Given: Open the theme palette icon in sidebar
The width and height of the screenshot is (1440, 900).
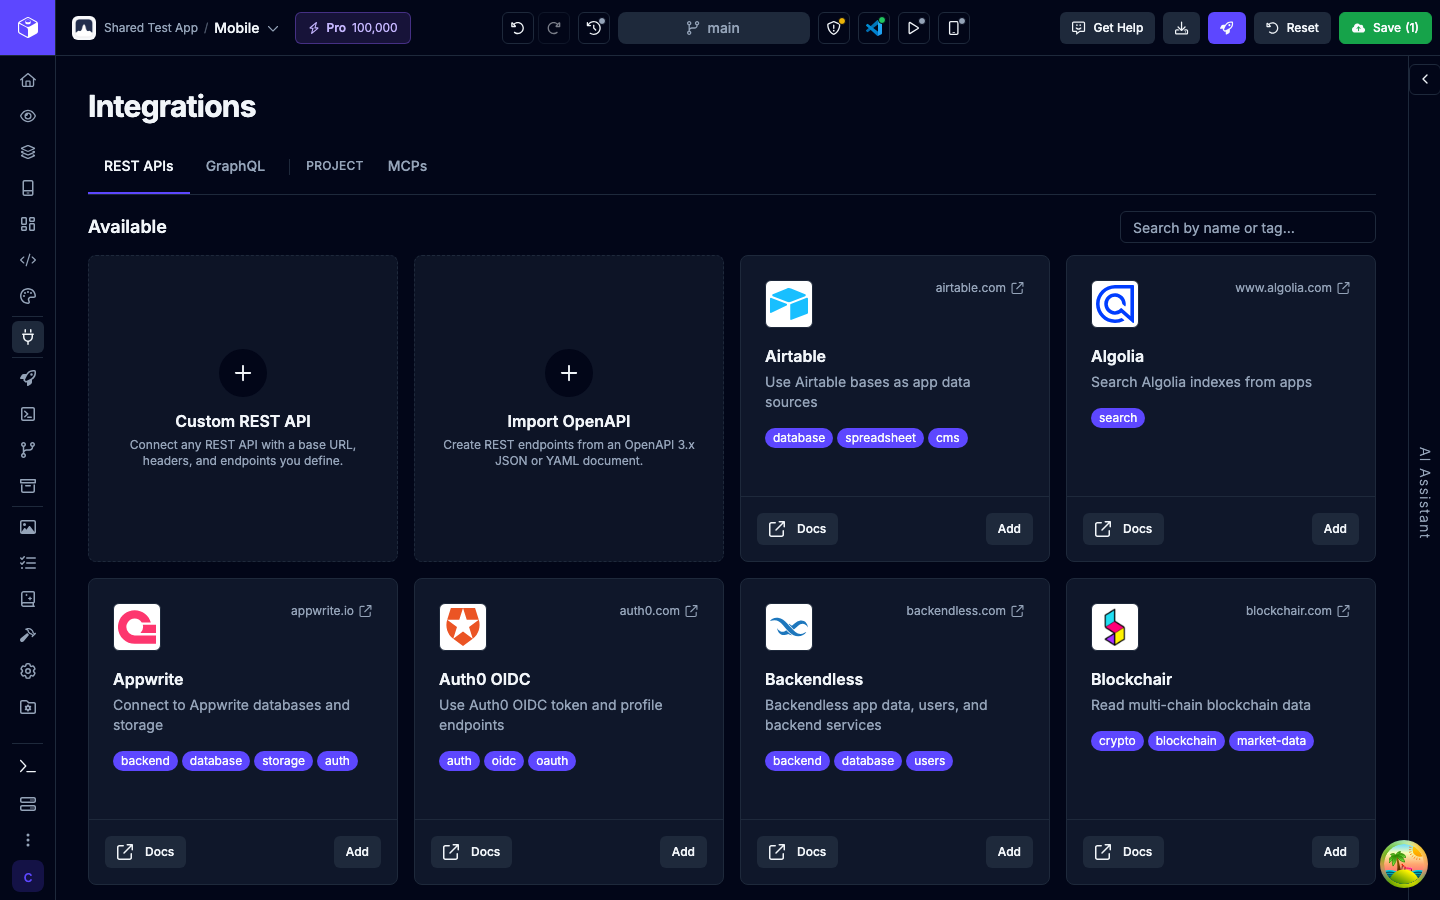Looking at the screenshot, I should click(x=28, y=296).
